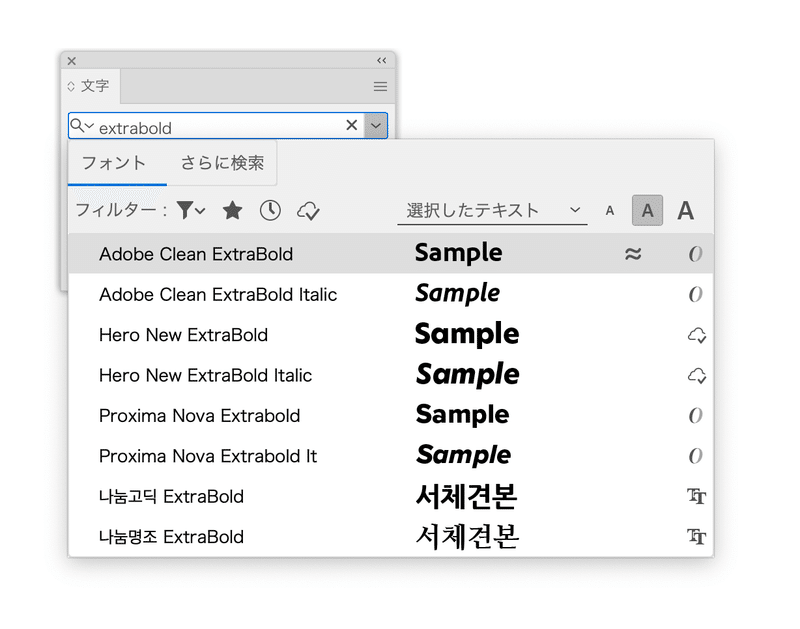Cycle panel view arrows beside 文字 tab
800x629 pixels.
(x=71, y=86)
